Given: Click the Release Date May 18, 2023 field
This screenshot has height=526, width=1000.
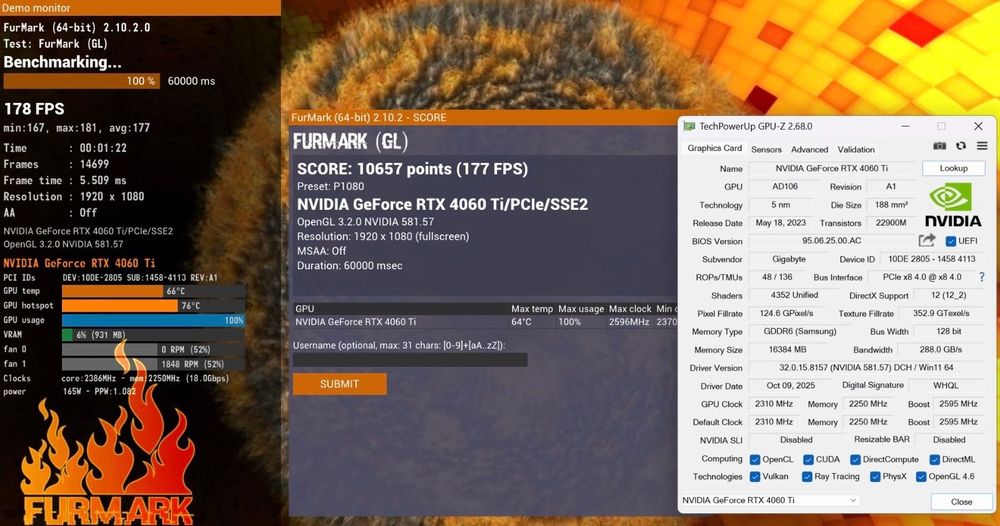Looking at the screenshot, I should tap(780, 223).
